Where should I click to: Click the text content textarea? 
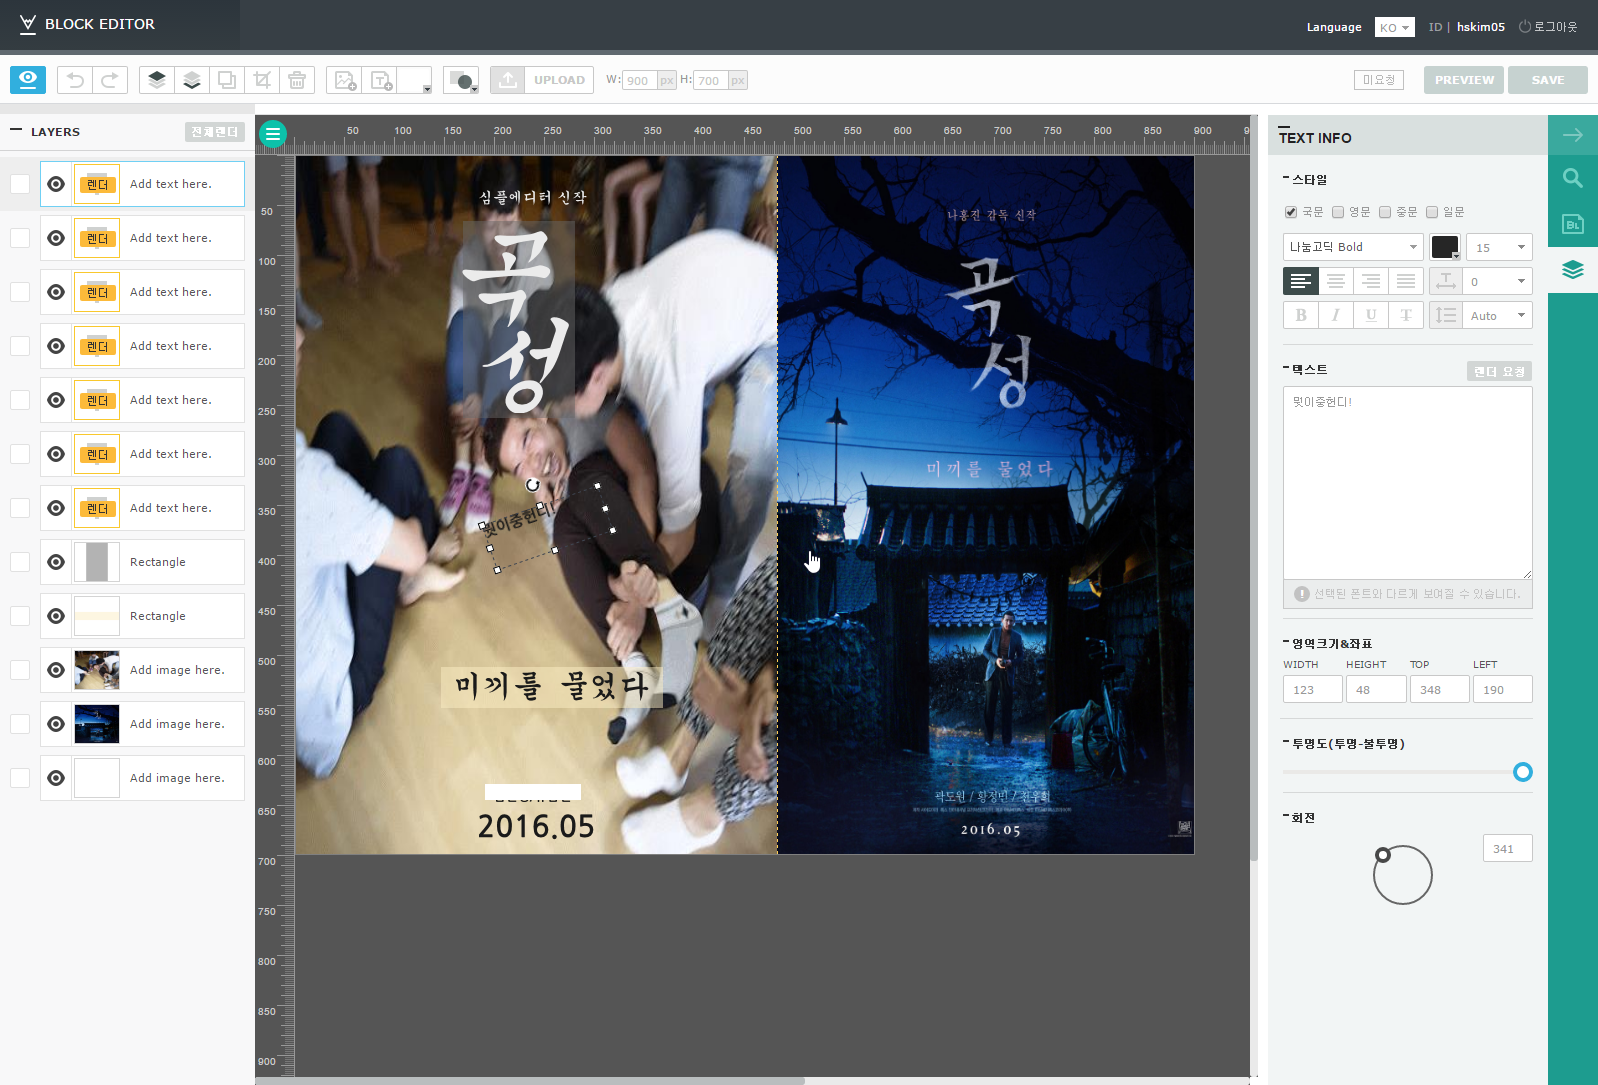(1407, 483)
